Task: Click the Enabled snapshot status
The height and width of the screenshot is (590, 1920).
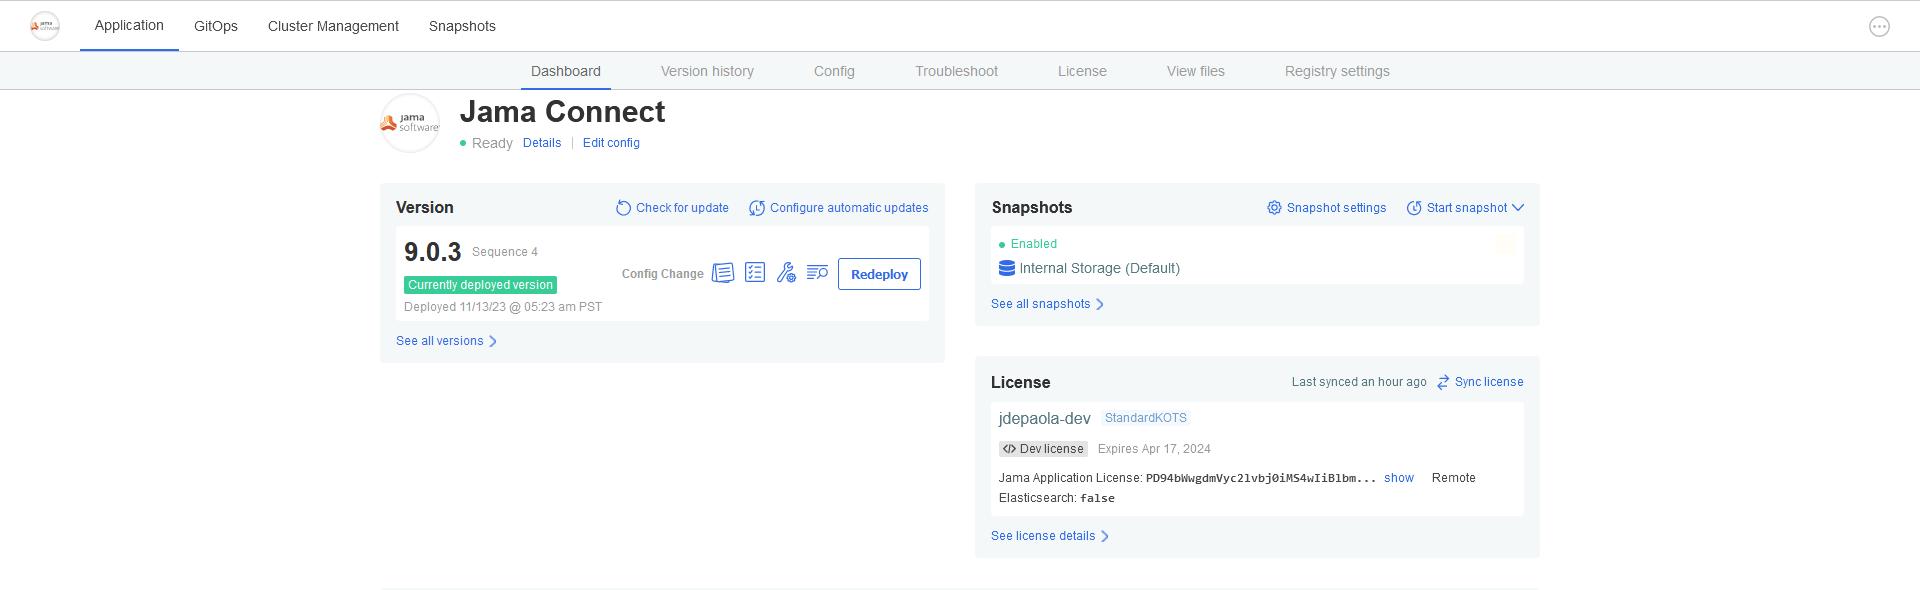Action: tap(1028, 244)
